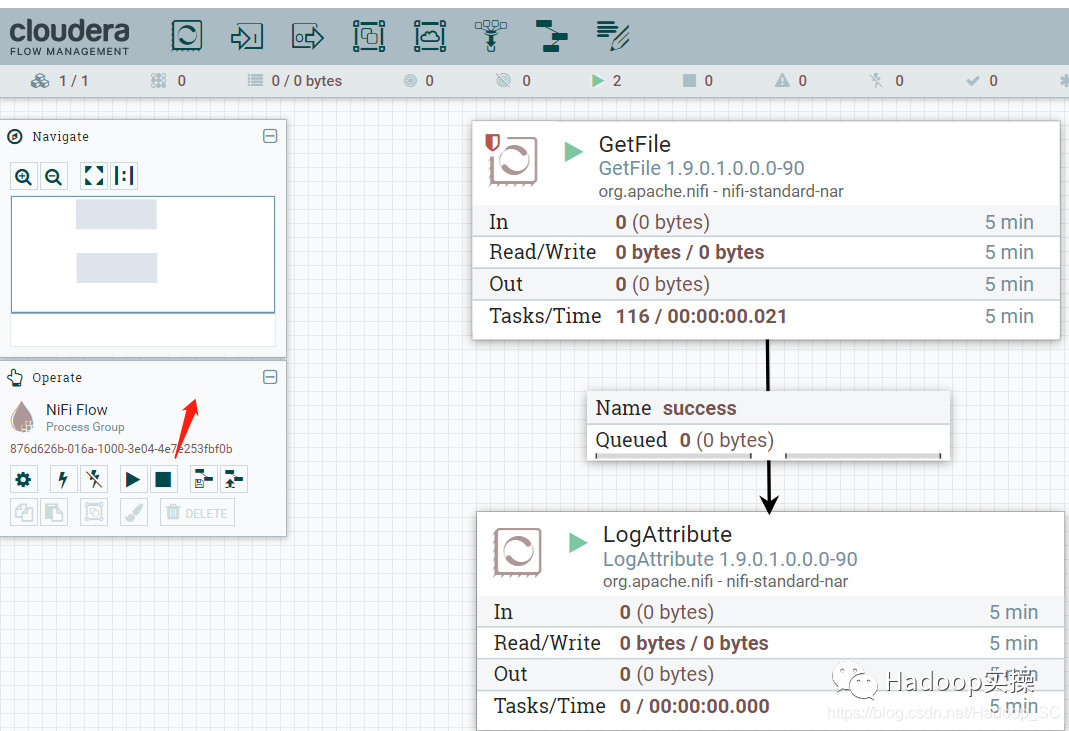This screenshot has height=731, width=1069.
Task: Click the Upload Template icon
Action: pyautogui.click(x=234, y=479)
